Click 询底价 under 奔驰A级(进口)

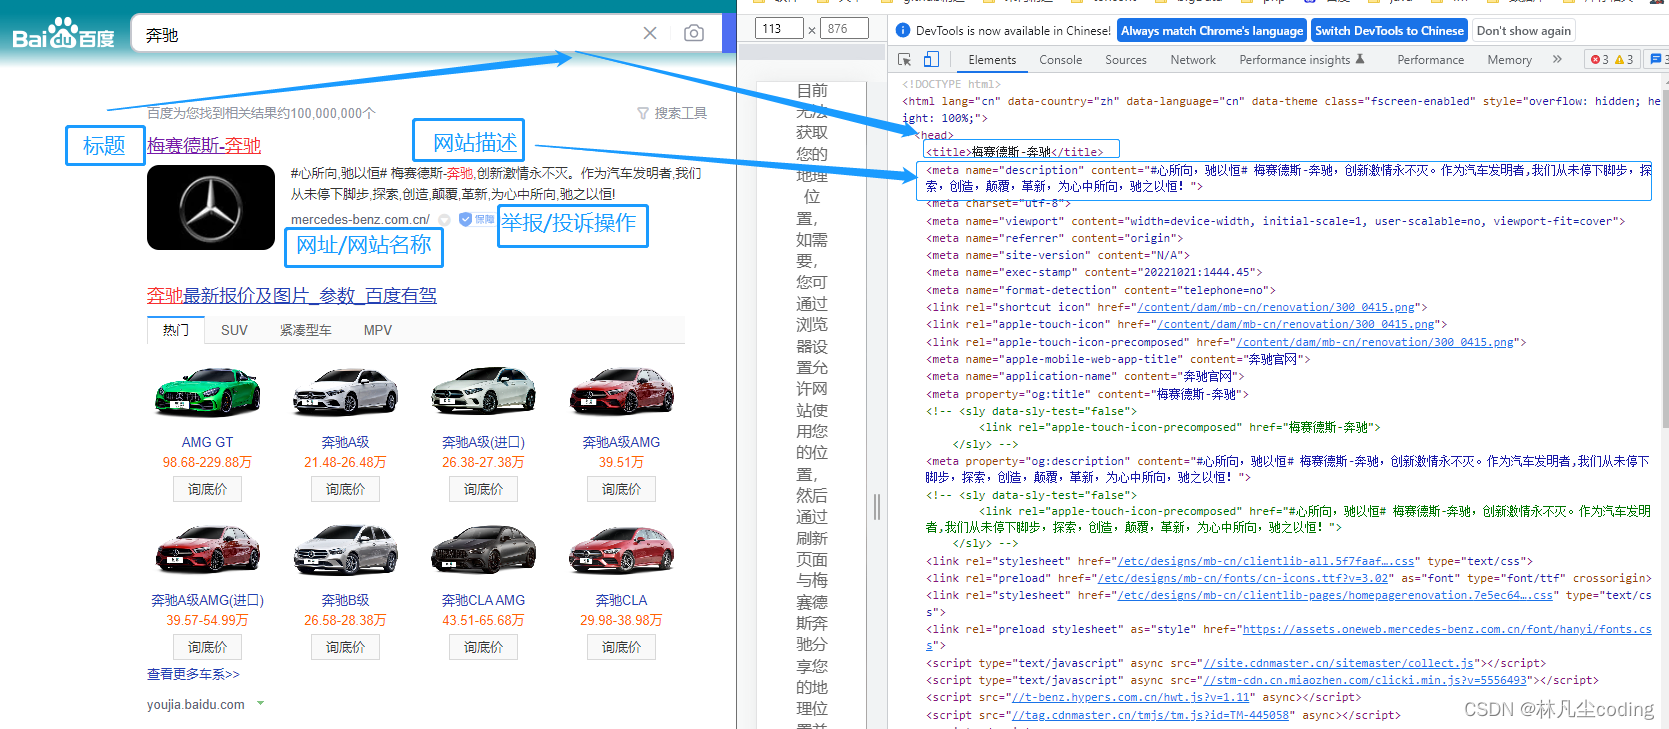point(483,489)
